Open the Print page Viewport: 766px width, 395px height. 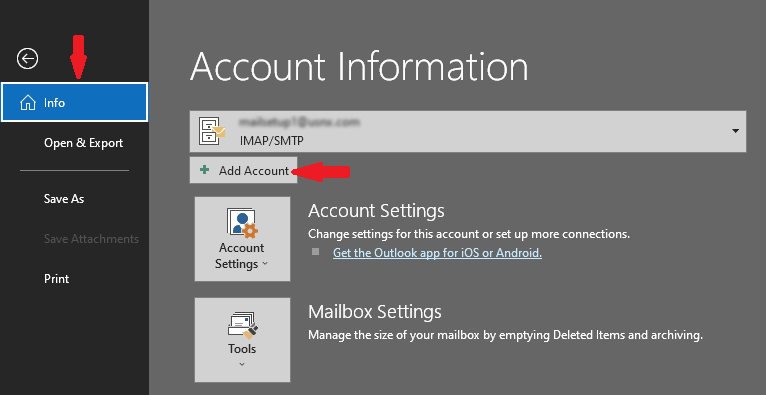click(x=57, y=279)
